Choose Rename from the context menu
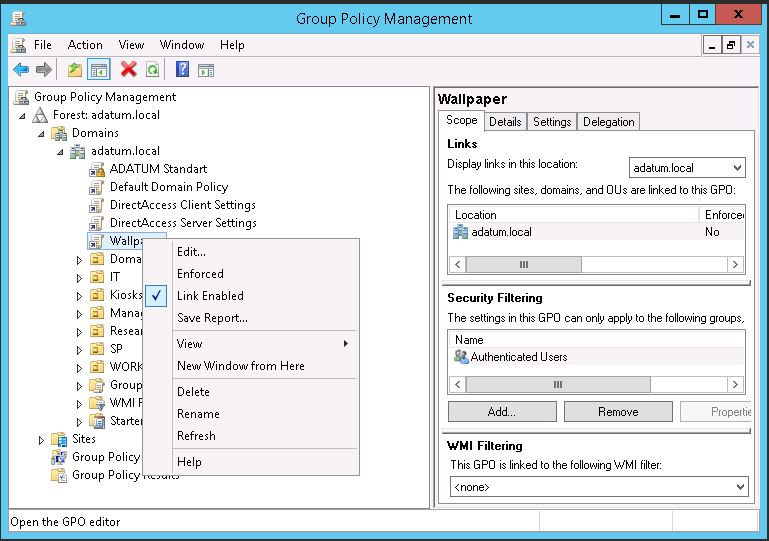This screenshot has width=769, height=541. tap(198, 414)
